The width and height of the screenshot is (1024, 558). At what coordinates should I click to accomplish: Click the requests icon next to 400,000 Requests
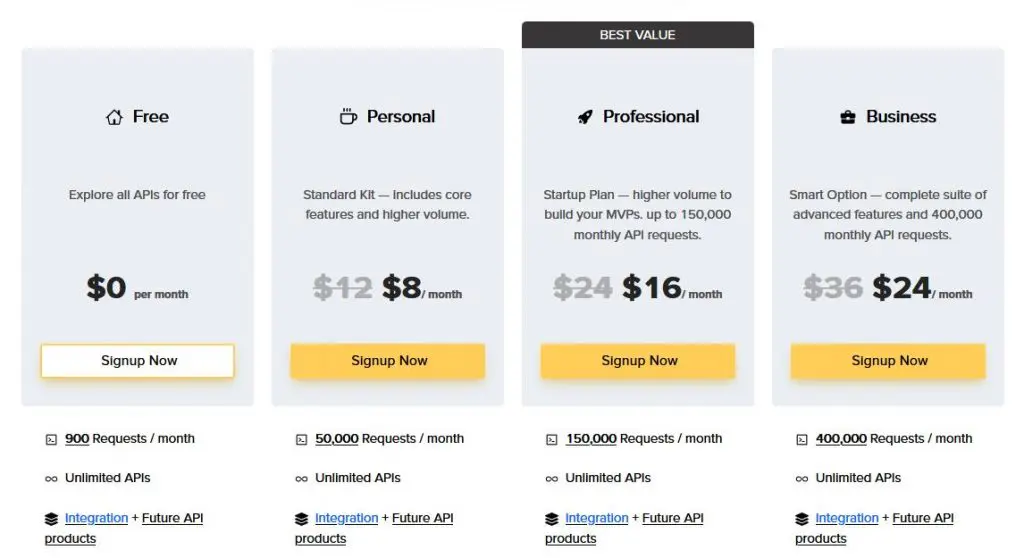(x=801, y=439)
